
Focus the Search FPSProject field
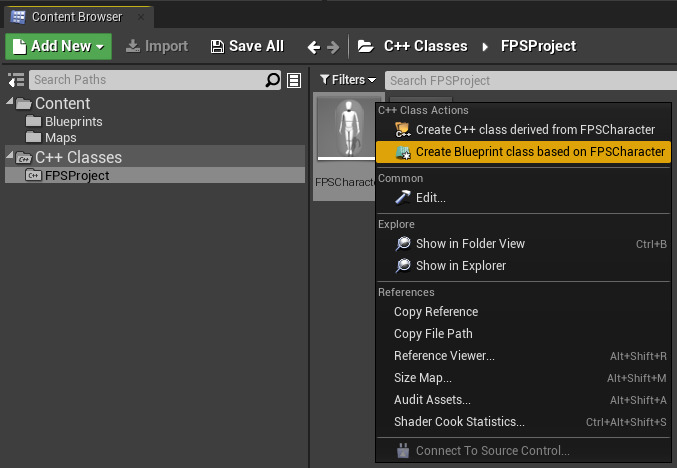tap(531, 80)
